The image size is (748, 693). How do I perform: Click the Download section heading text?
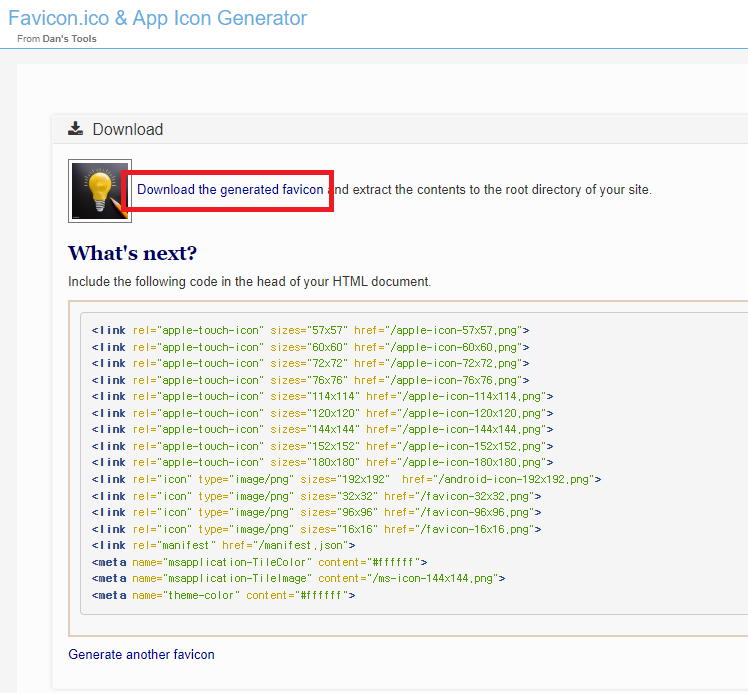pyautogui.click(x=127, y=129)
